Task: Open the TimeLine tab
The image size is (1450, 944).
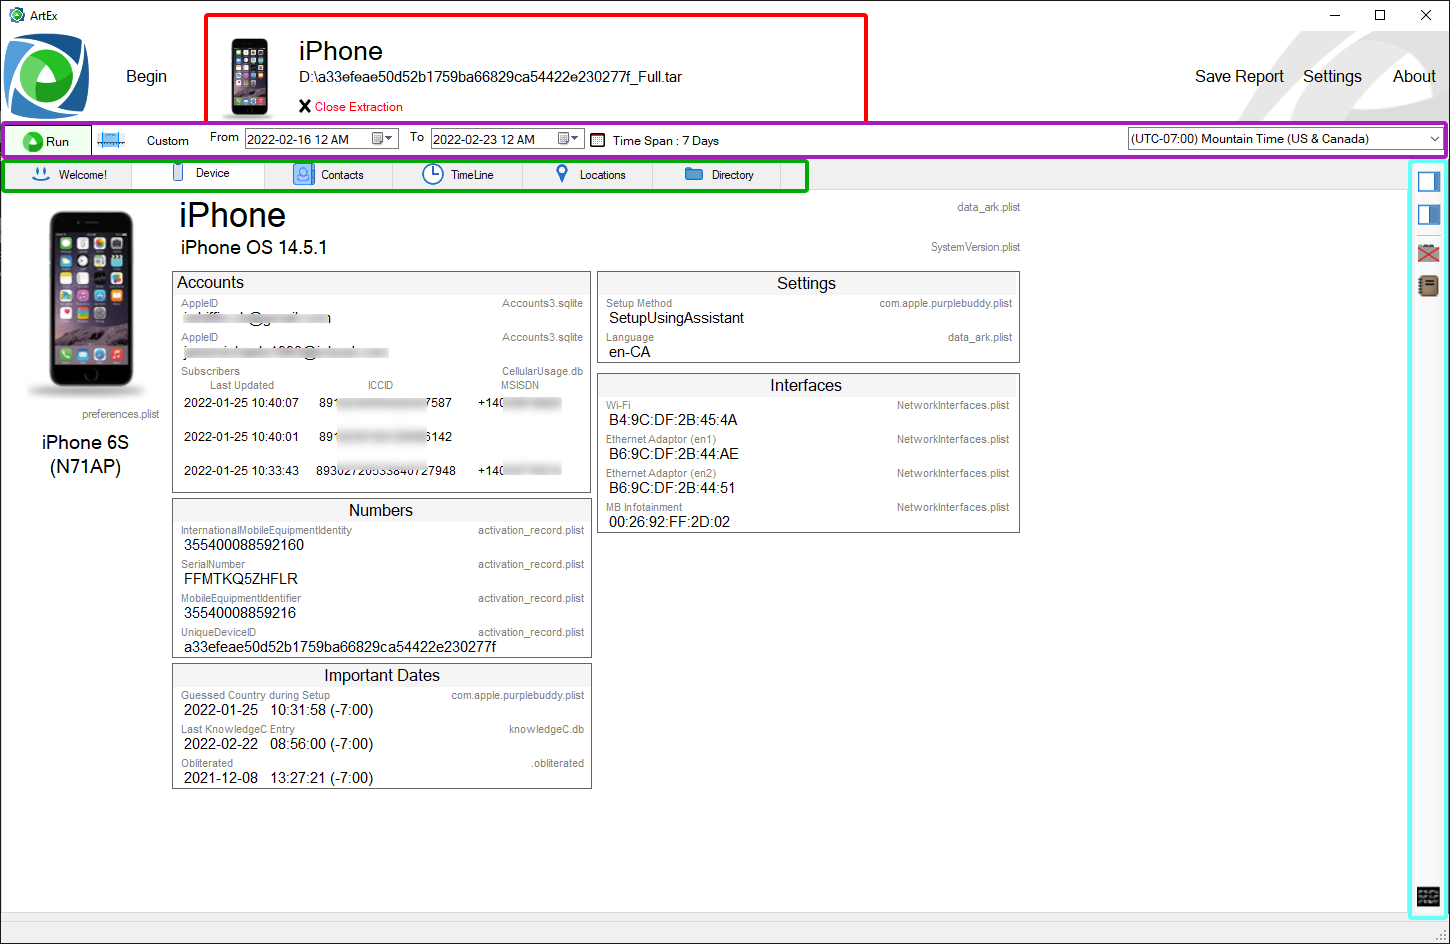Action: click(x=458, y=175)
